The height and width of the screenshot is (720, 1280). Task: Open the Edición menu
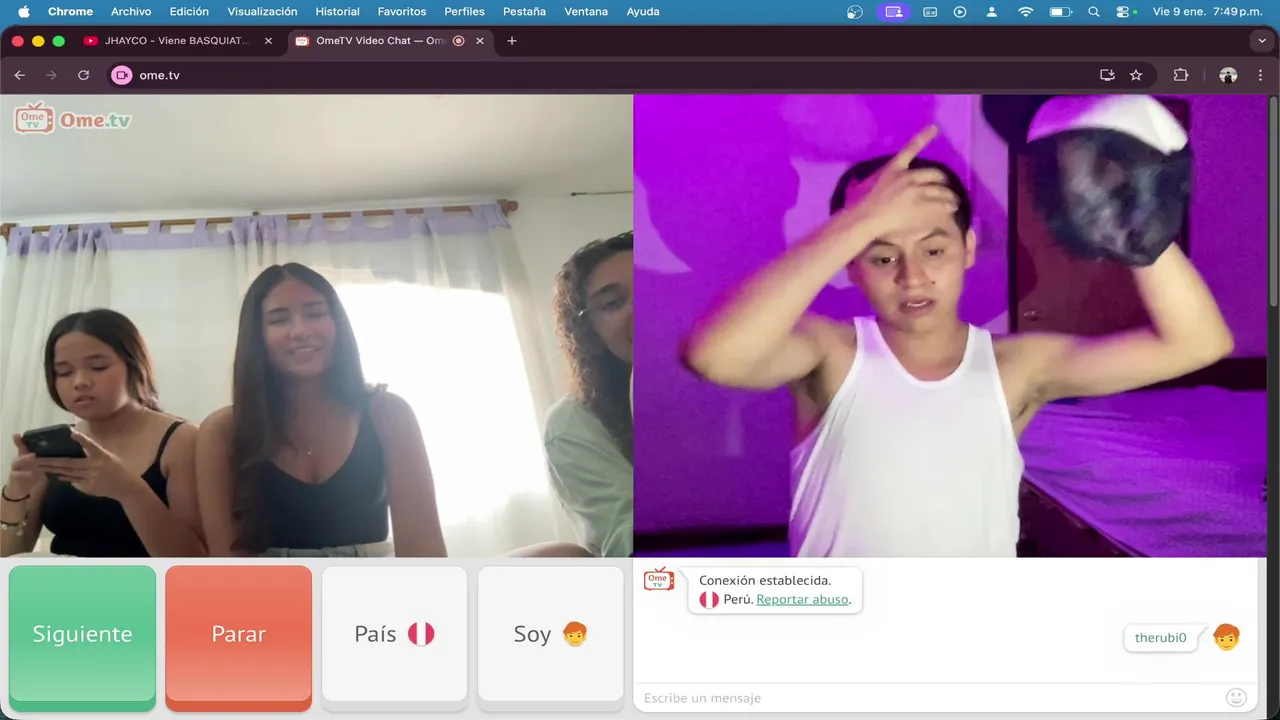(x=189, y=12)
